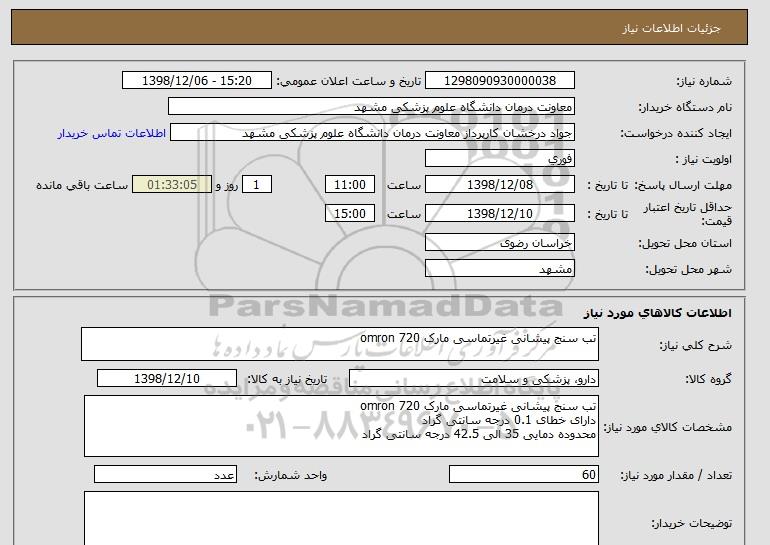This screenshot has width=770, height=545.
Task: Click the remaining days field showing 1
Action: pos(256,185)
